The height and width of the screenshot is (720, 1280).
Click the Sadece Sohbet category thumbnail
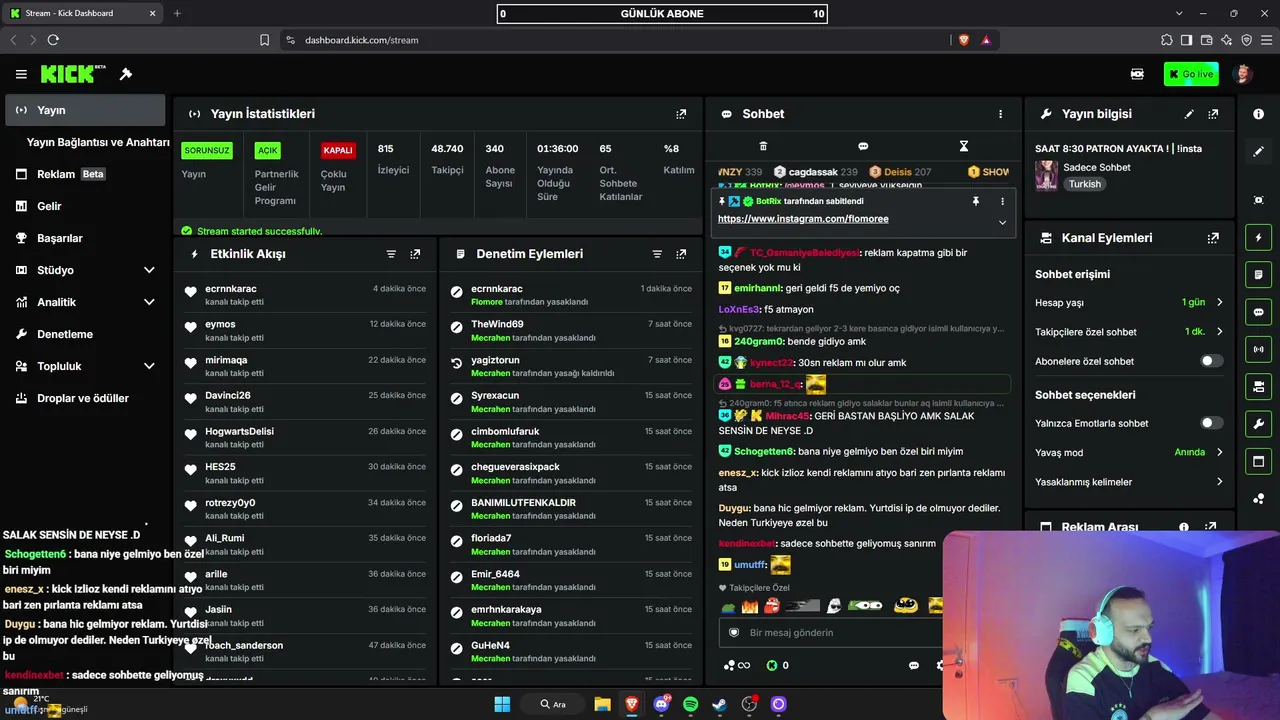(1046, 176)
